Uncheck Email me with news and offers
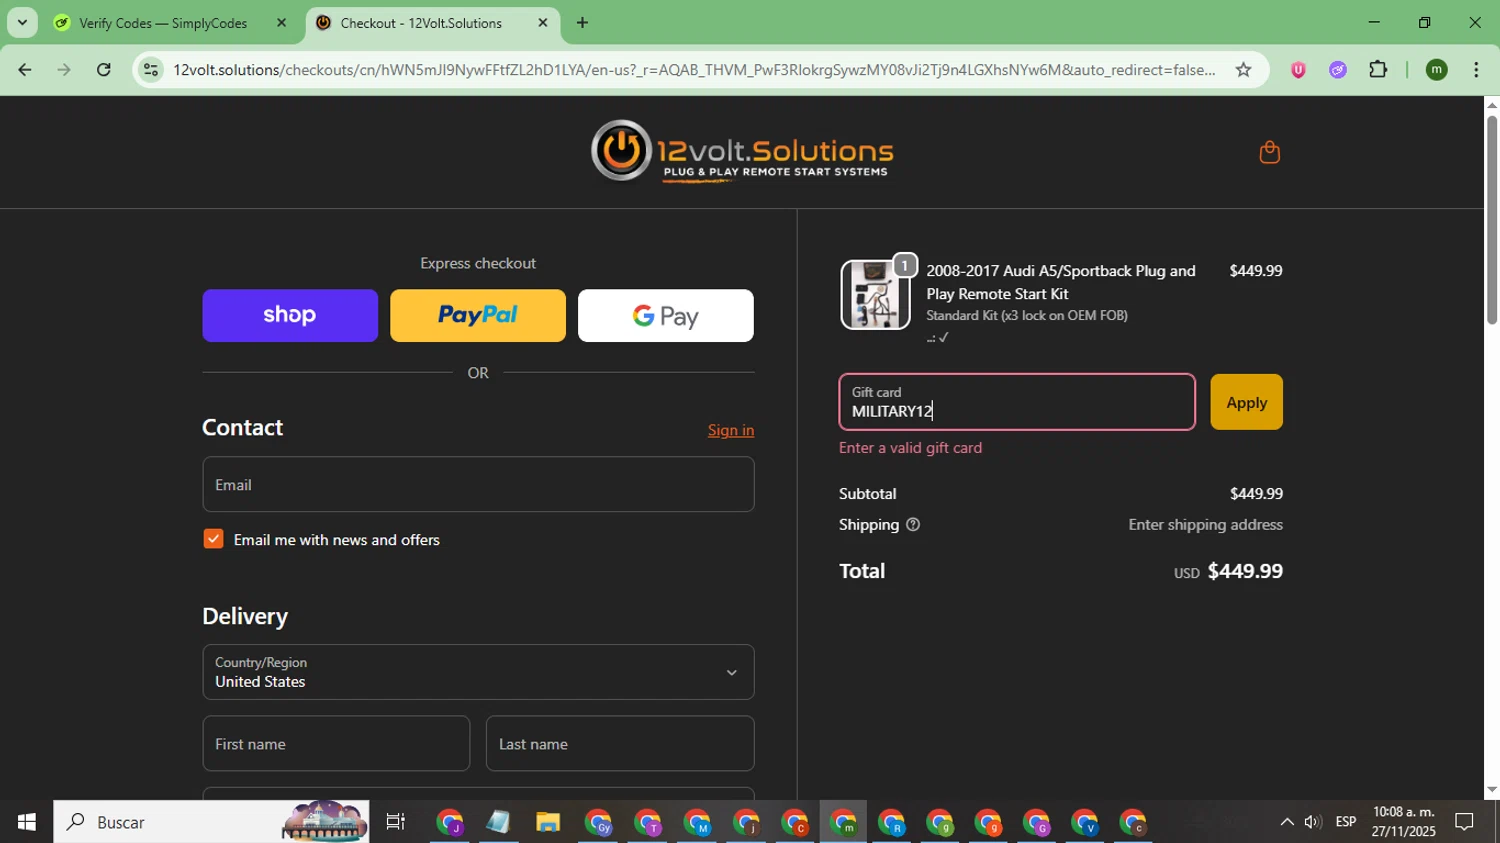Screen dimensions: 1500x843 [x=213, y=539]
